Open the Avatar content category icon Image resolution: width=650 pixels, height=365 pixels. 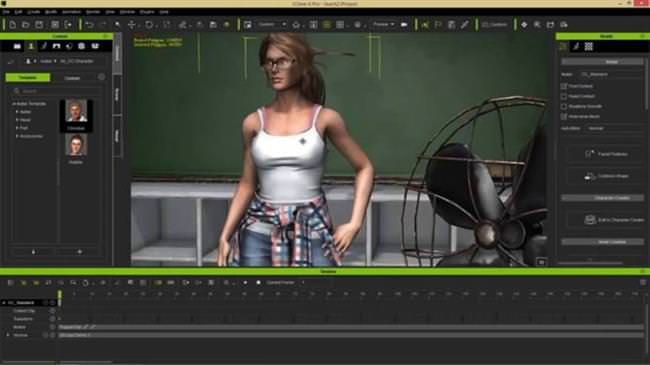[x=31, y=46]
